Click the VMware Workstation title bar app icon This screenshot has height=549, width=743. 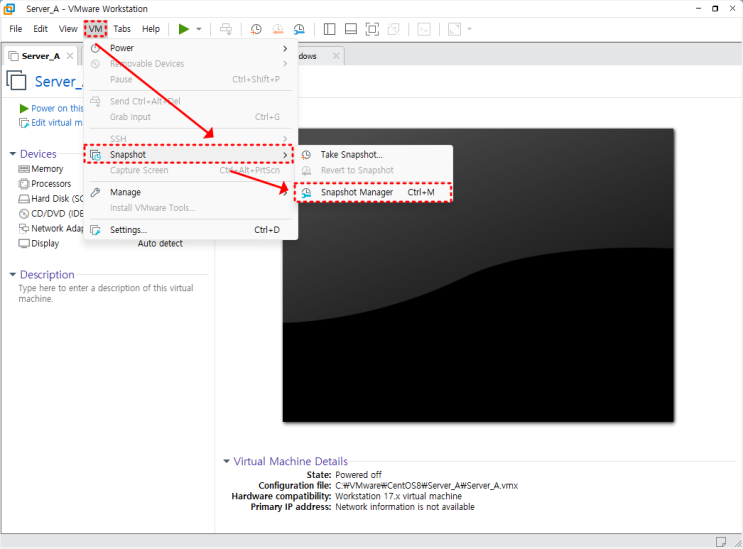(9, 9)
